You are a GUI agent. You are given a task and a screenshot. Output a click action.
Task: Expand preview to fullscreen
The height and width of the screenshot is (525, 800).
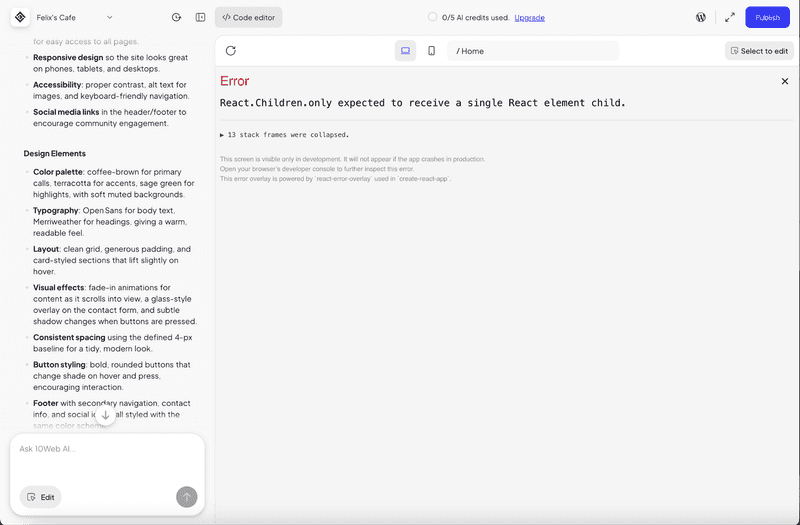(x=729, y=17)
